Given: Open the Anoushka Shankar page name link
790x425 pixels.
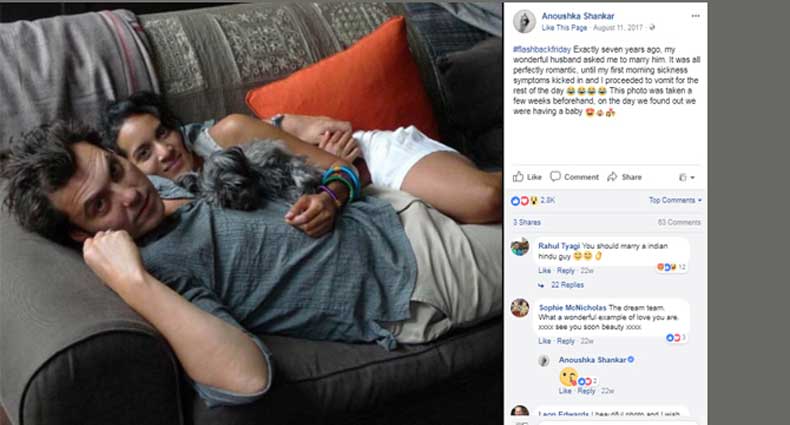Looking at the screenshot, I should [x=578, y=16].
